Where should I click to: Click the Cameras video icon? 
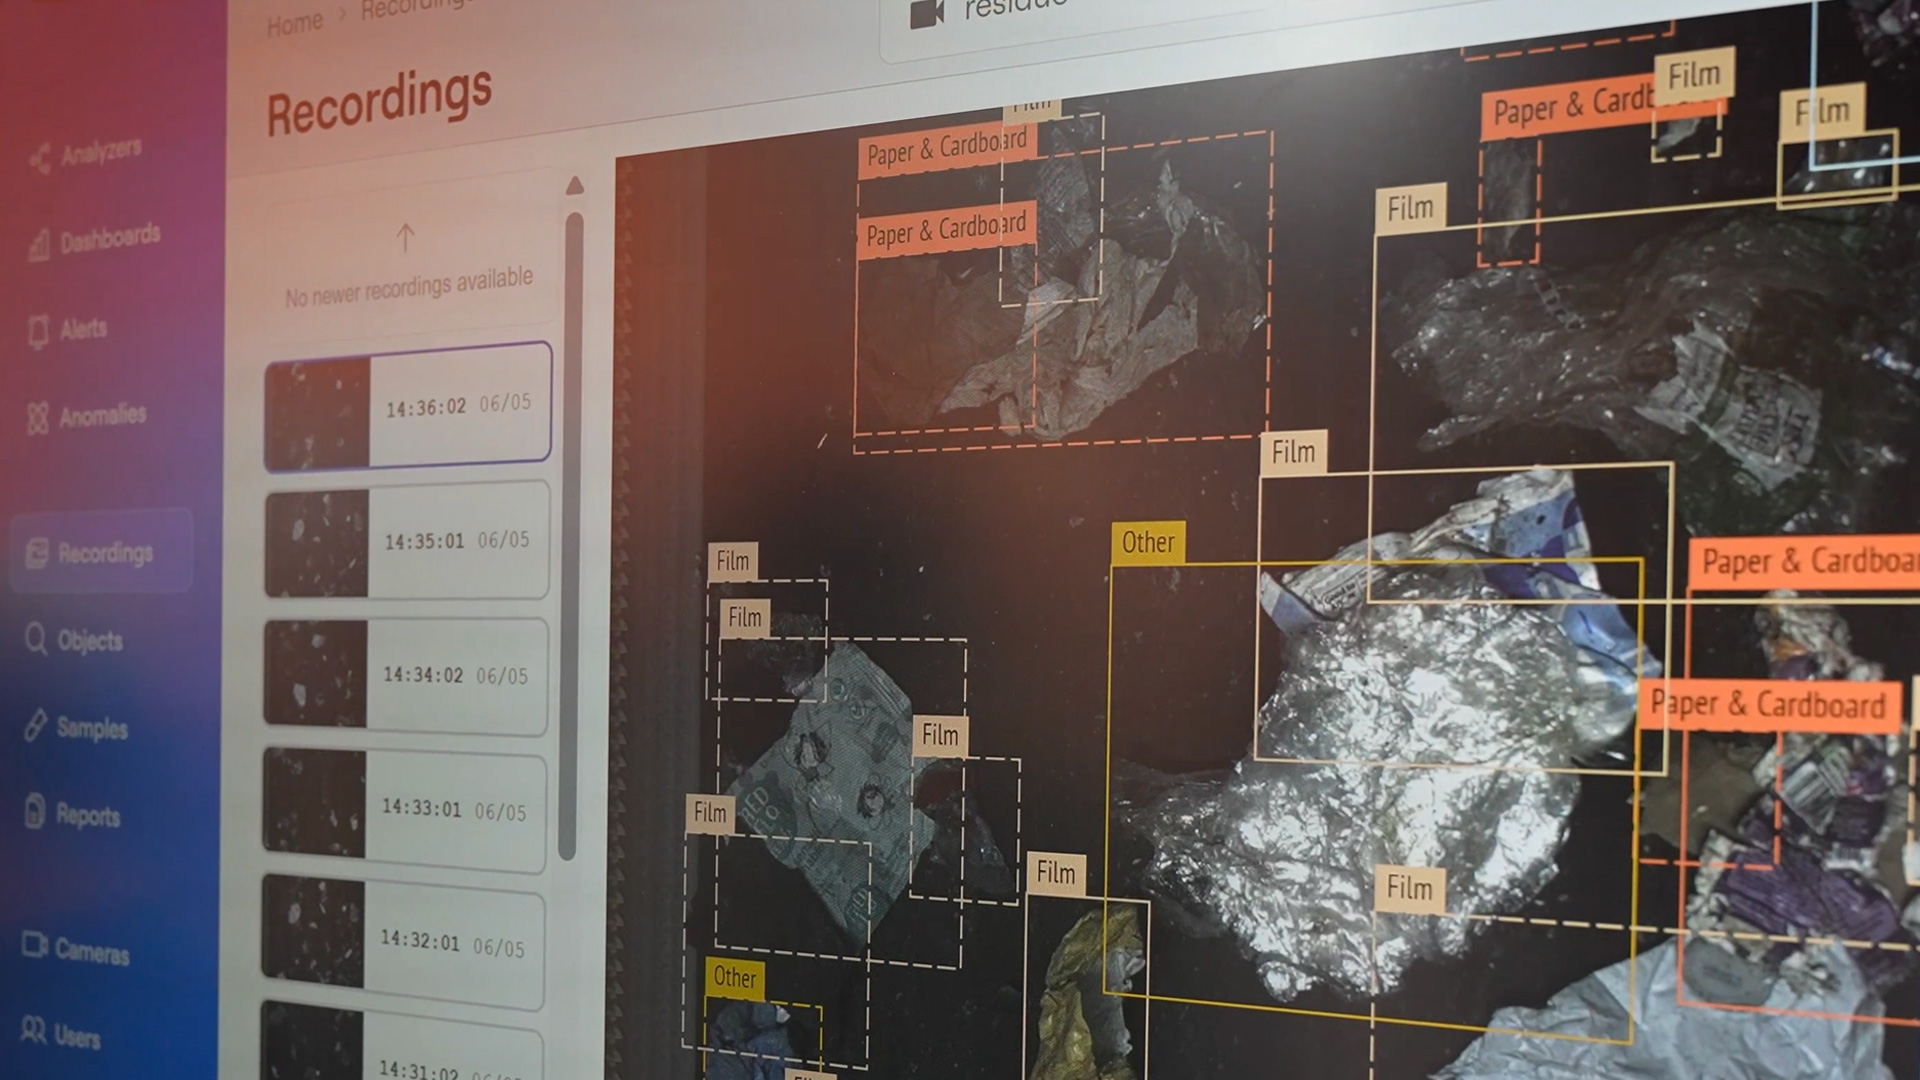(x=35, y=944)
